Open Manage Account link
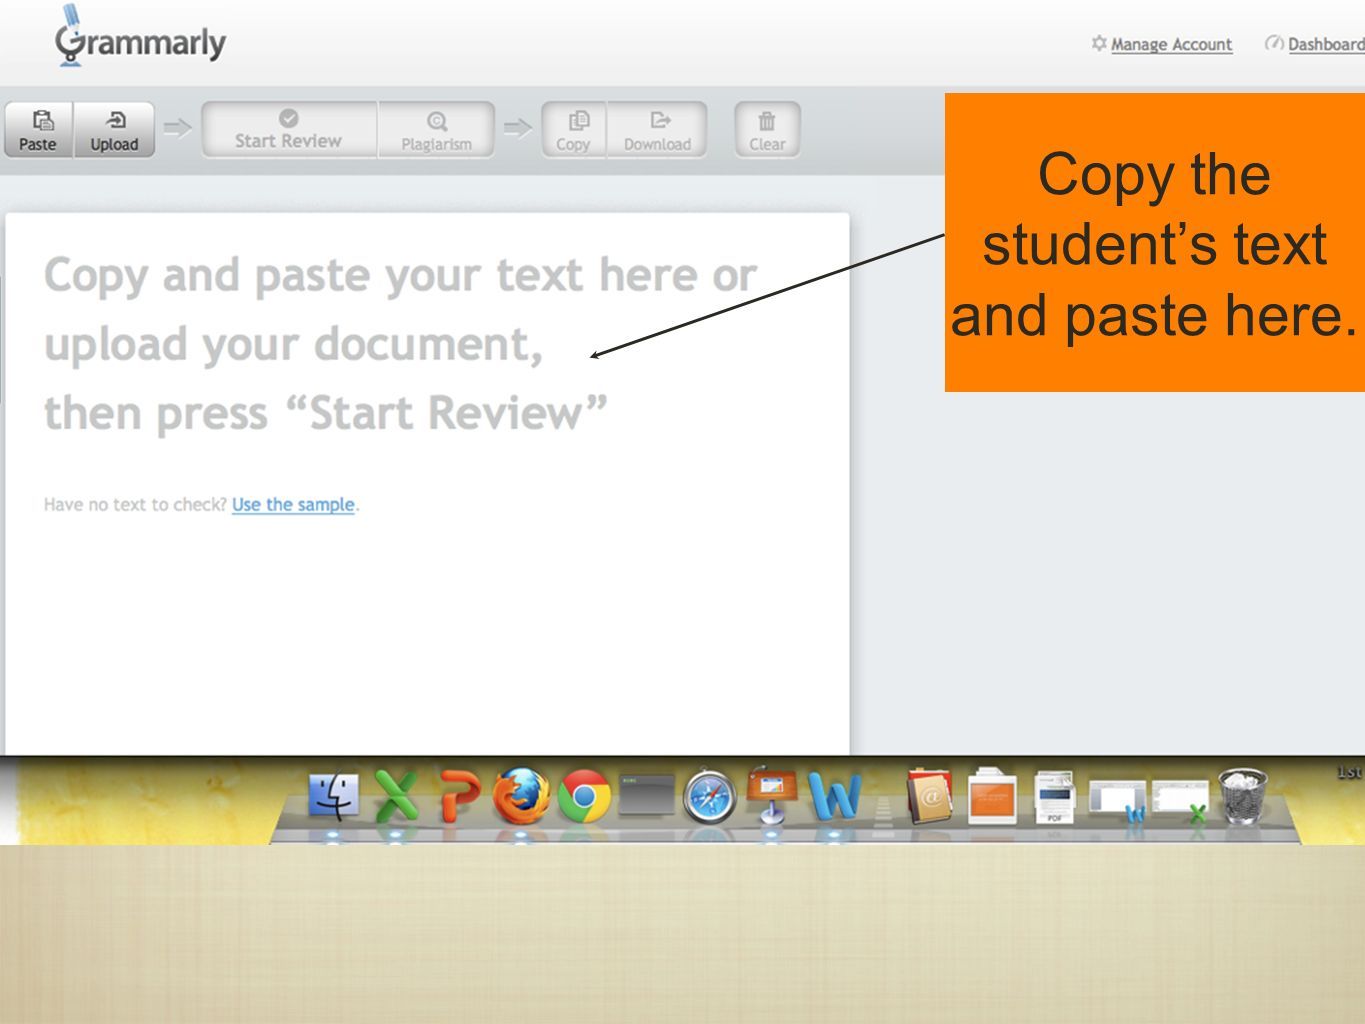 (x=1171, y=44)
